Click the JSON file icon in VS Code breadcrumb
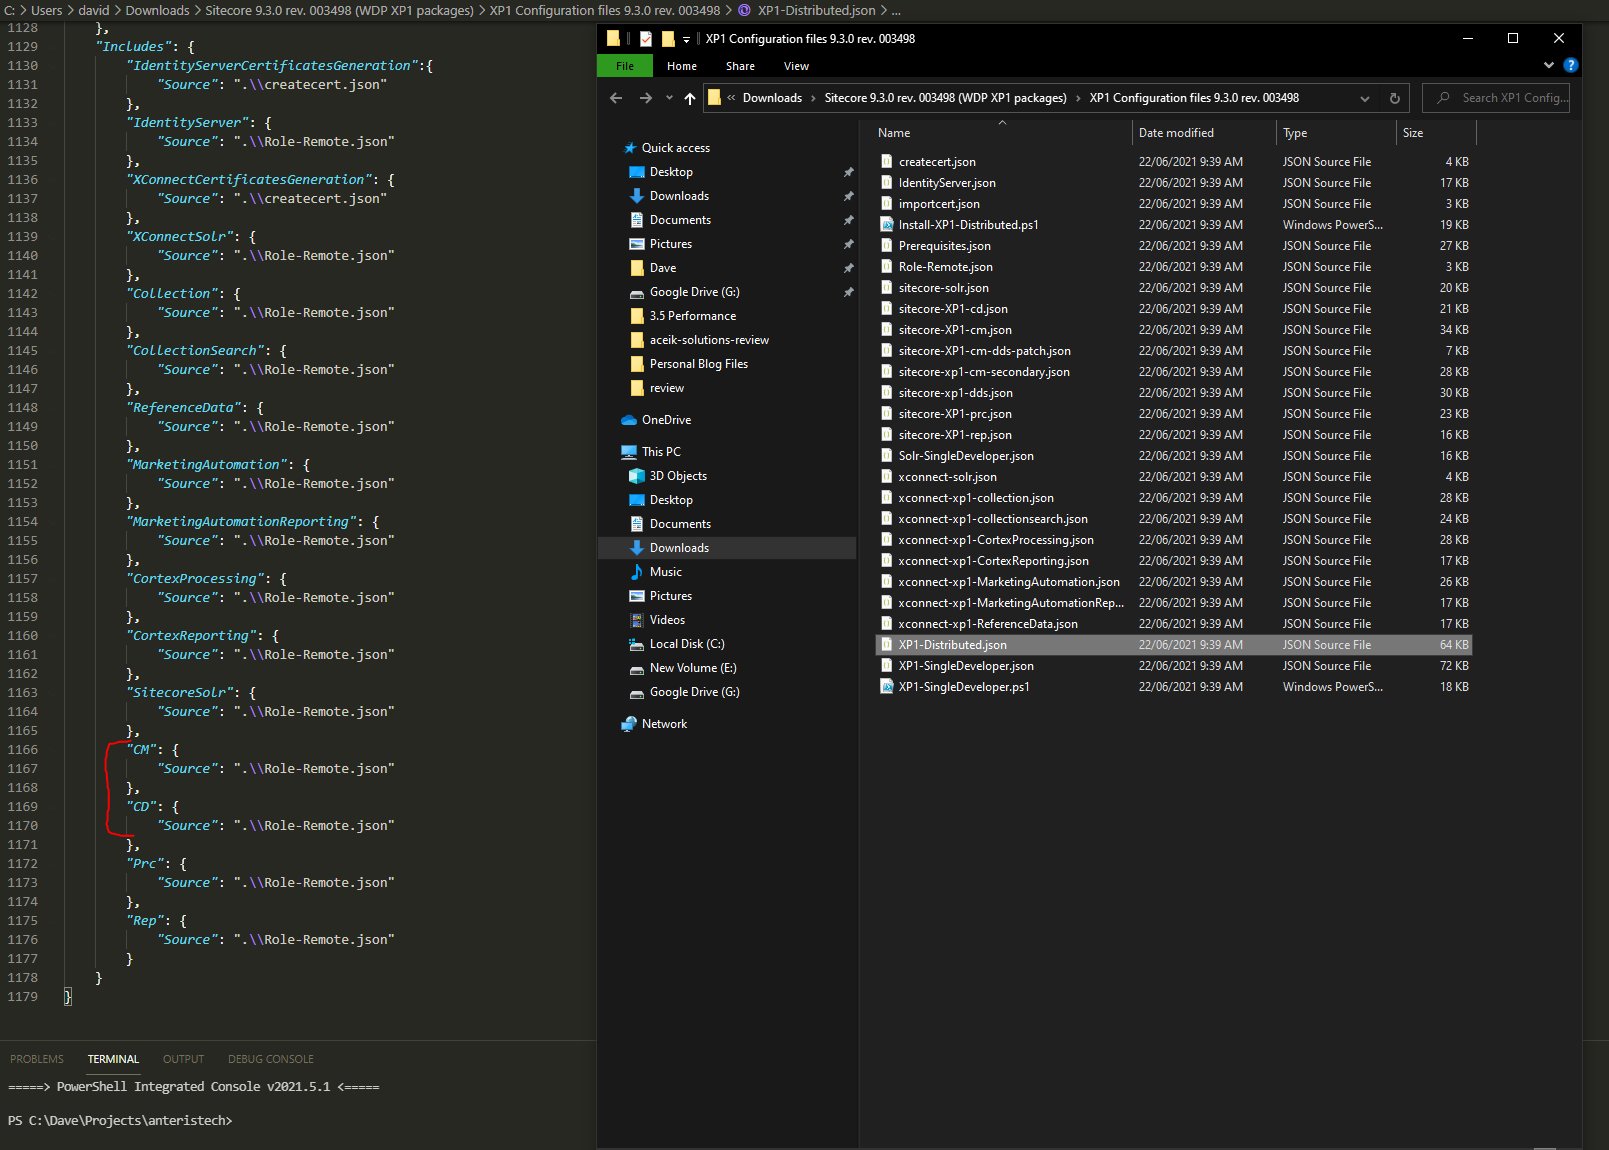The width and height of the screenshot is (1609, 1150). tap(744, 10)
